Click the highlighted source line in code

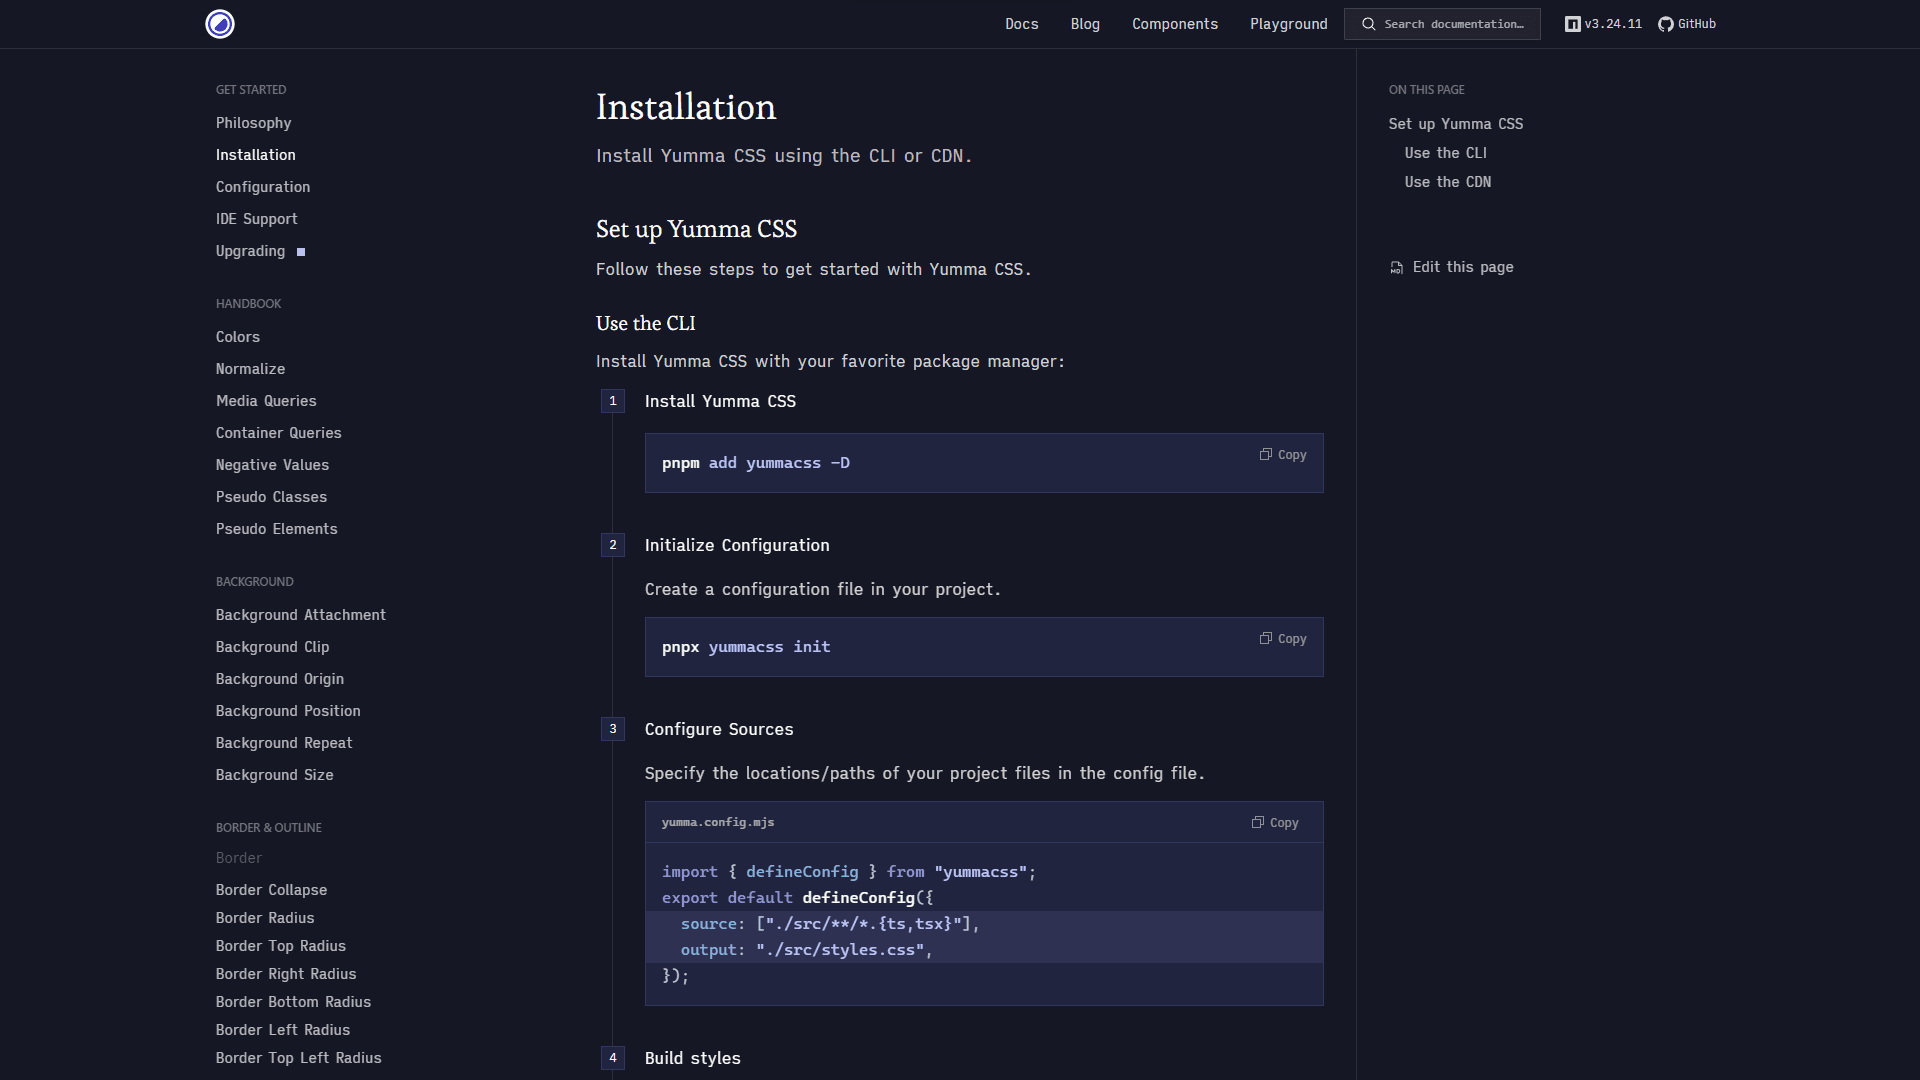(x=984, y=924)
